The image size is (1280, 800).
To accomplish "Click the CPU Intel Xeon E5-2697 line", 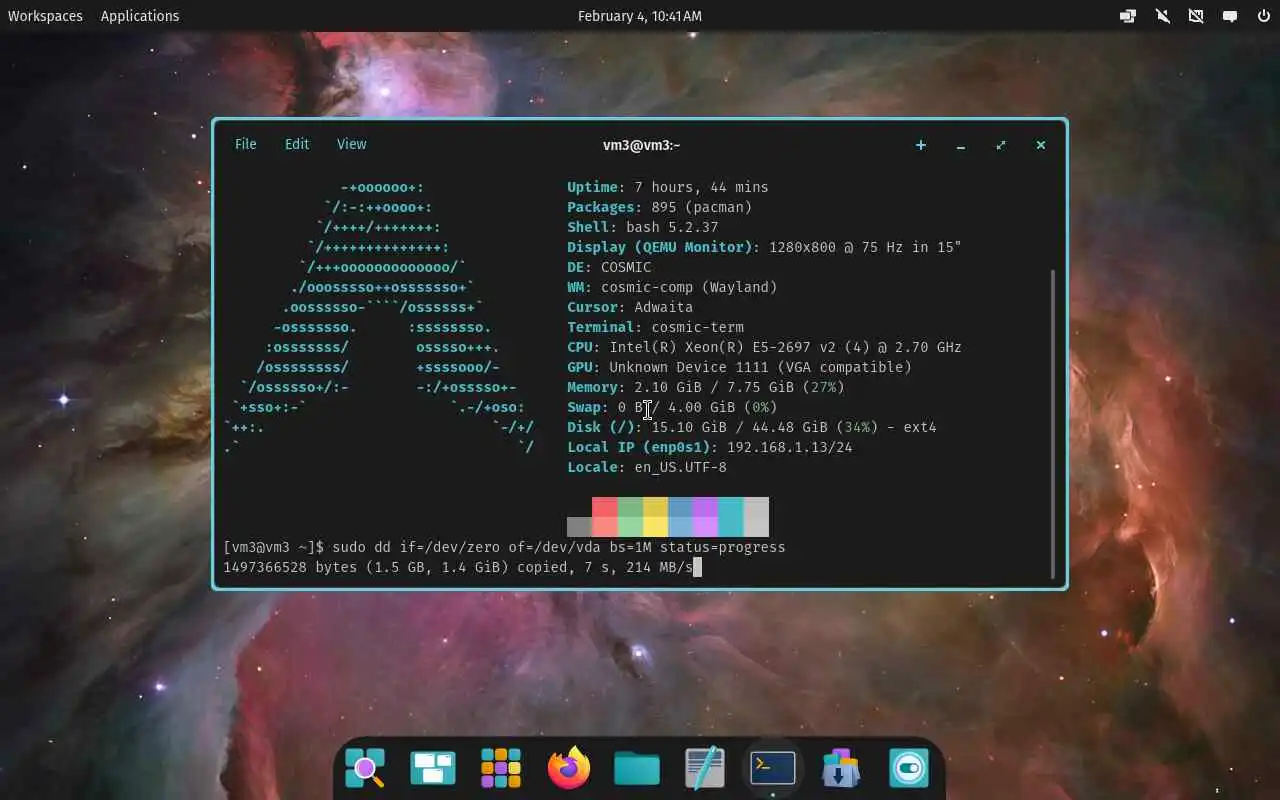I will point(764,347).
